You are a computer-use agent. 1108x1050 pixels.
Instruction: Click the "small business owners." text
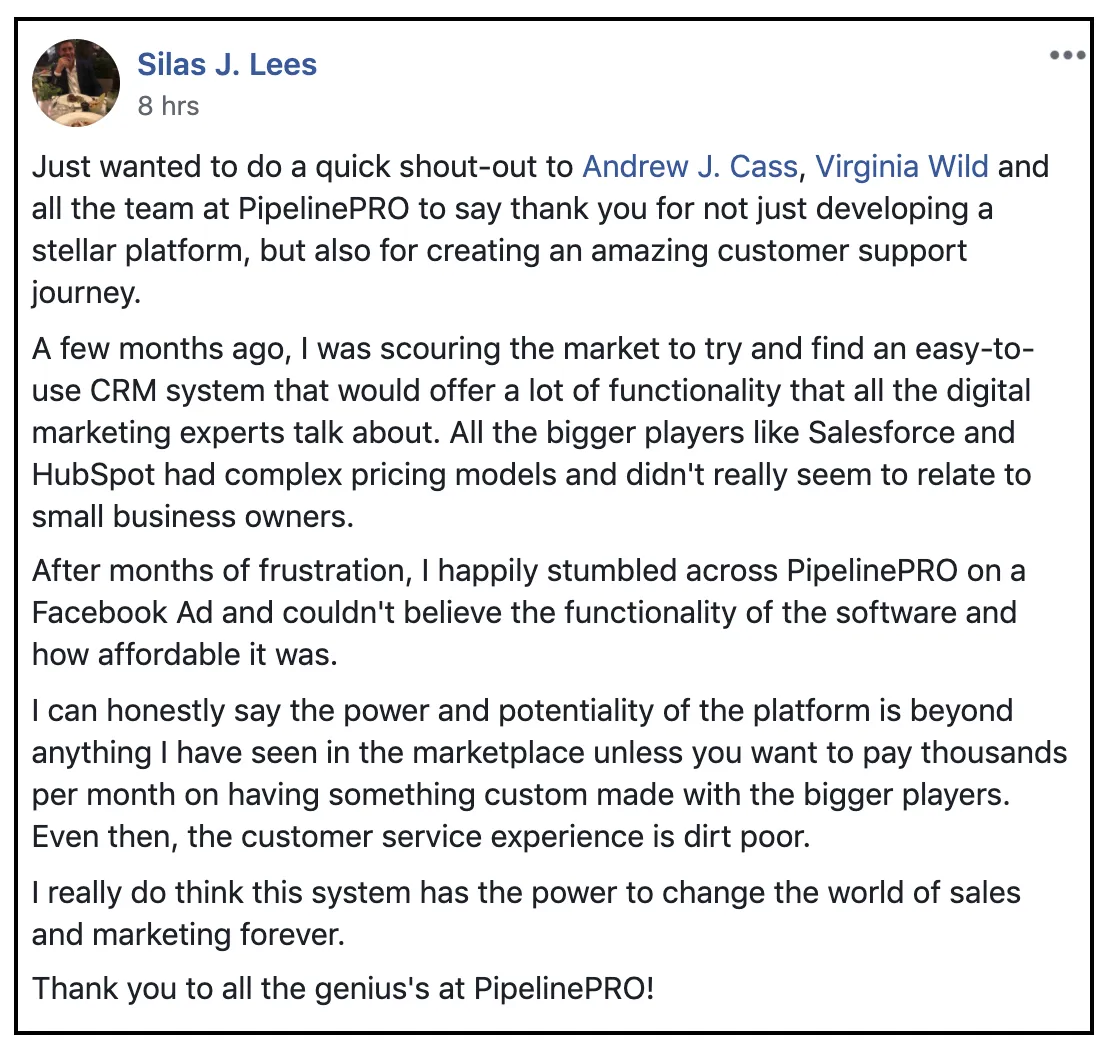click(193, 517)
